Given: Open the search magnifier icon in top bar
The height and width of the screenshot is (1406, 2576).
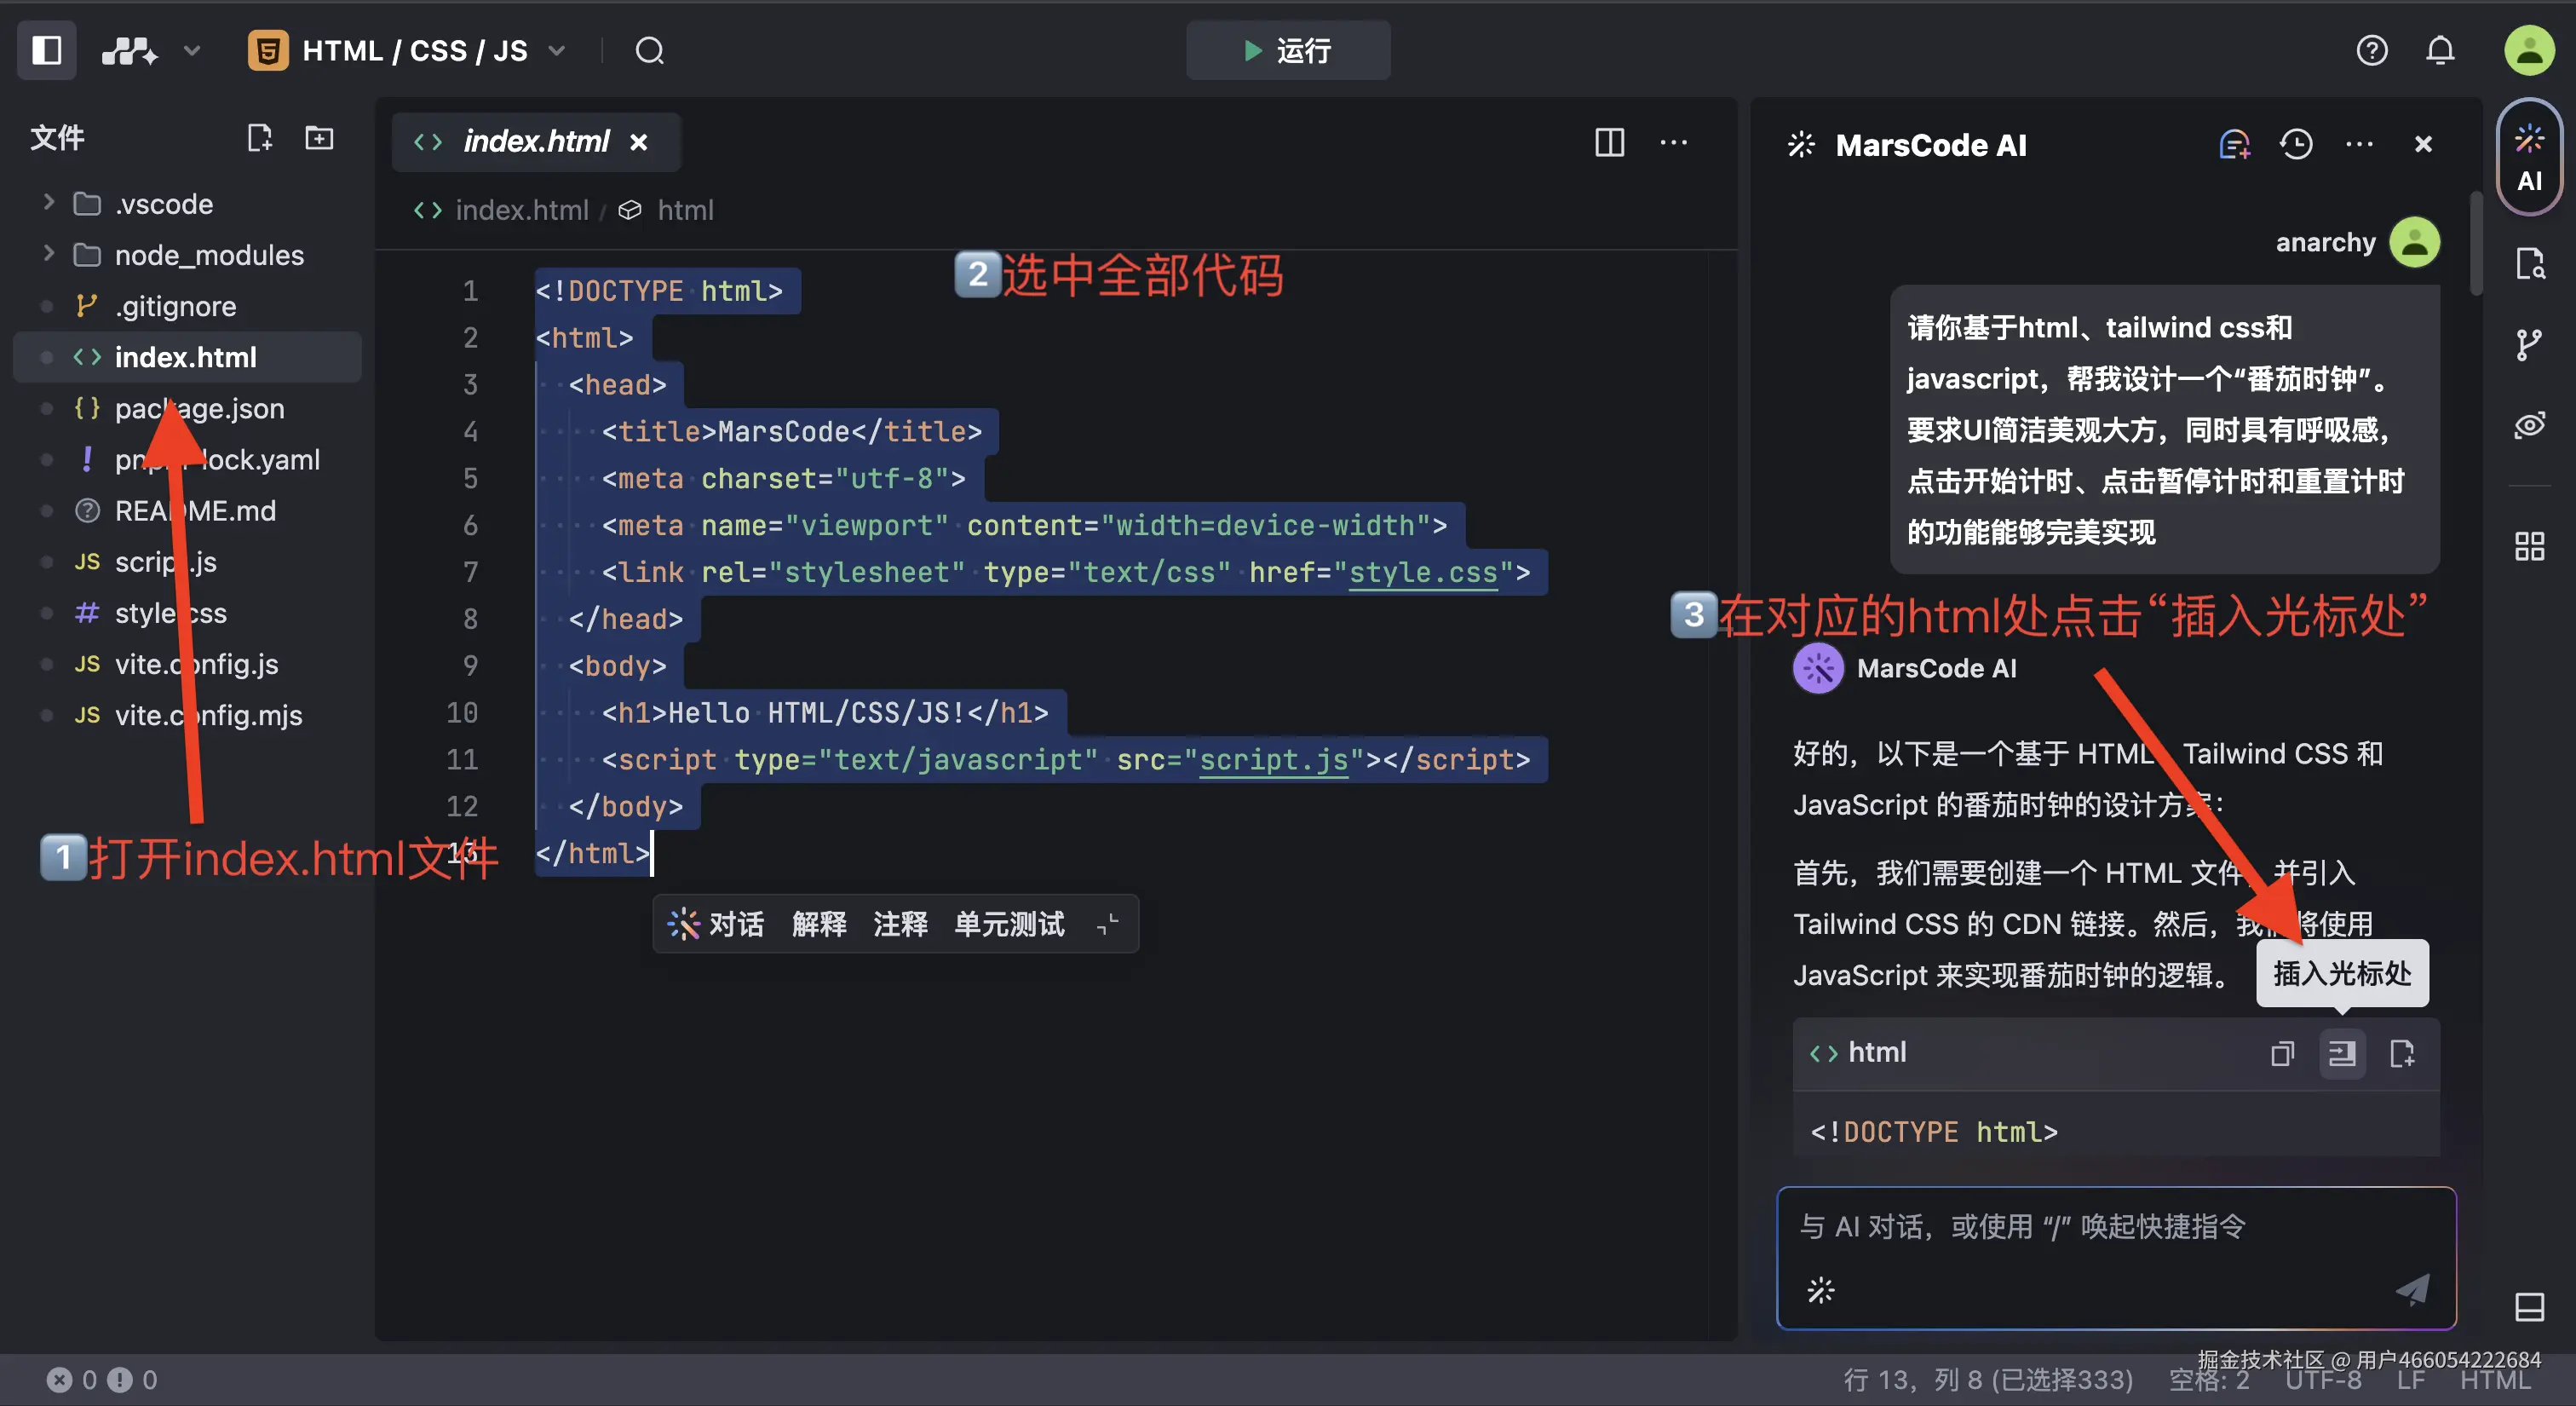Looking at the screenshot, I should 649,50.
